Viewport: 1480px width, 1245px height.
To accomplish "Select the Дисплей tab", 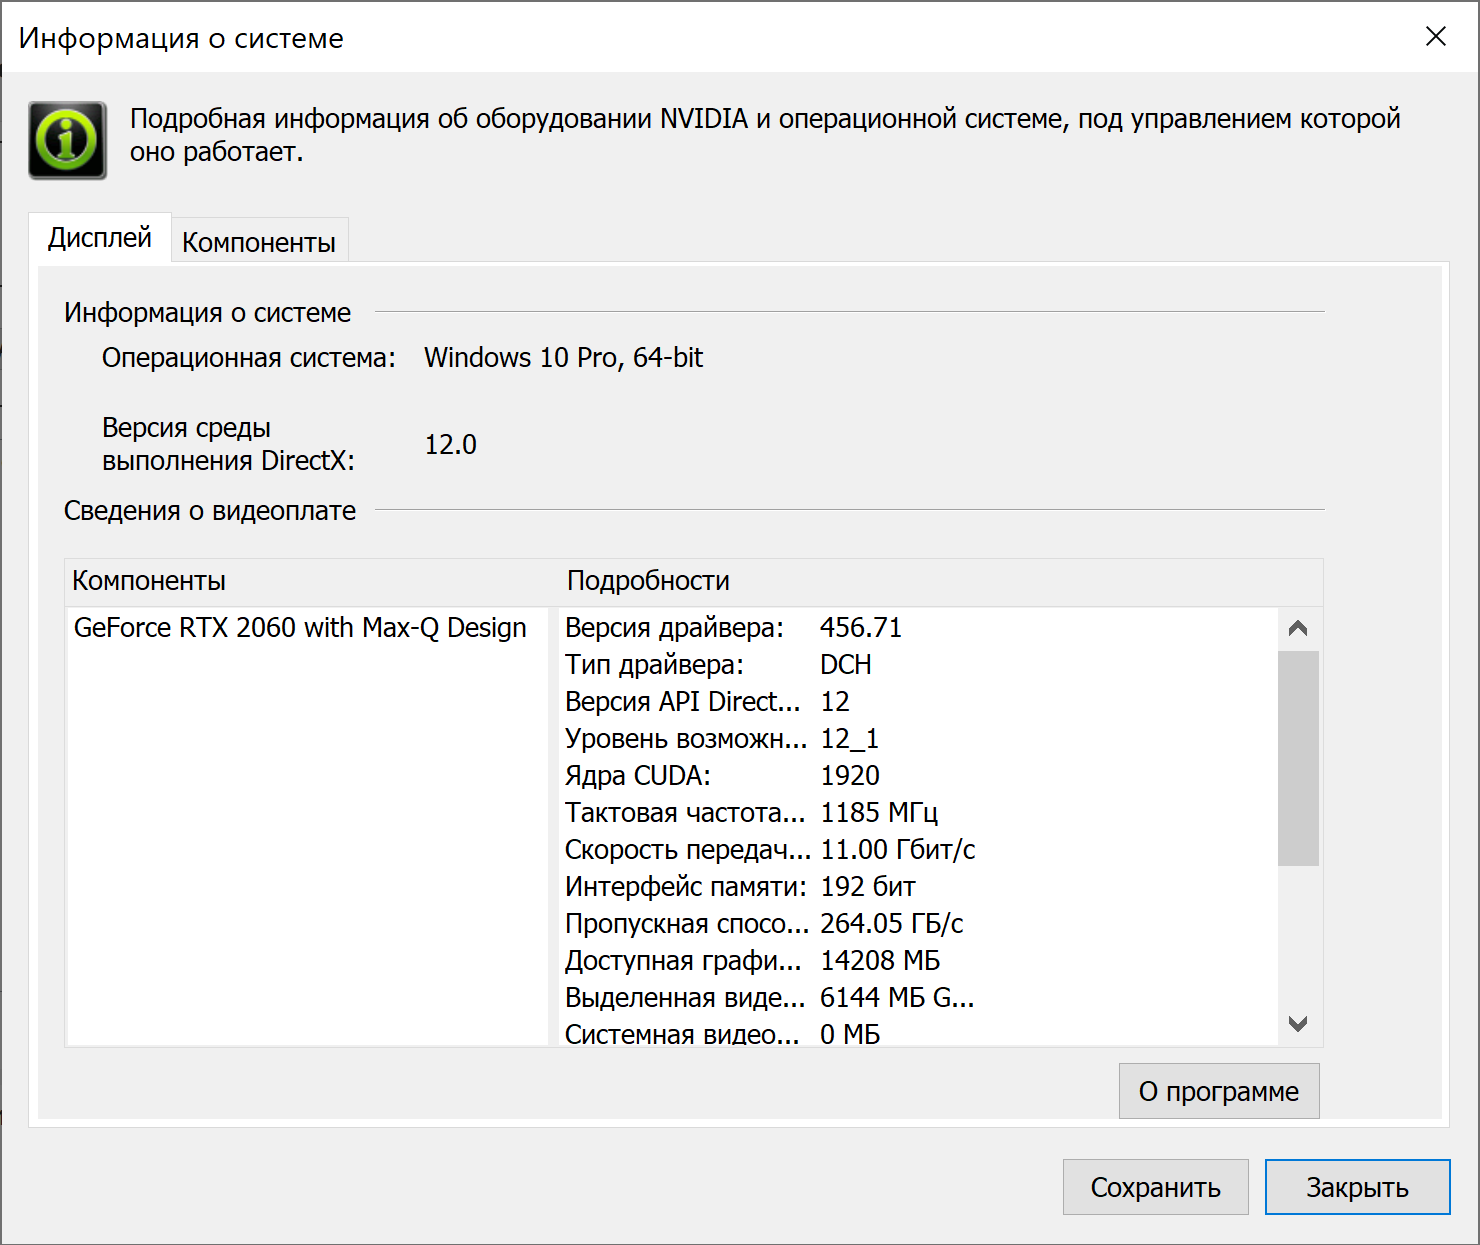I will click(x=100, y=238).
